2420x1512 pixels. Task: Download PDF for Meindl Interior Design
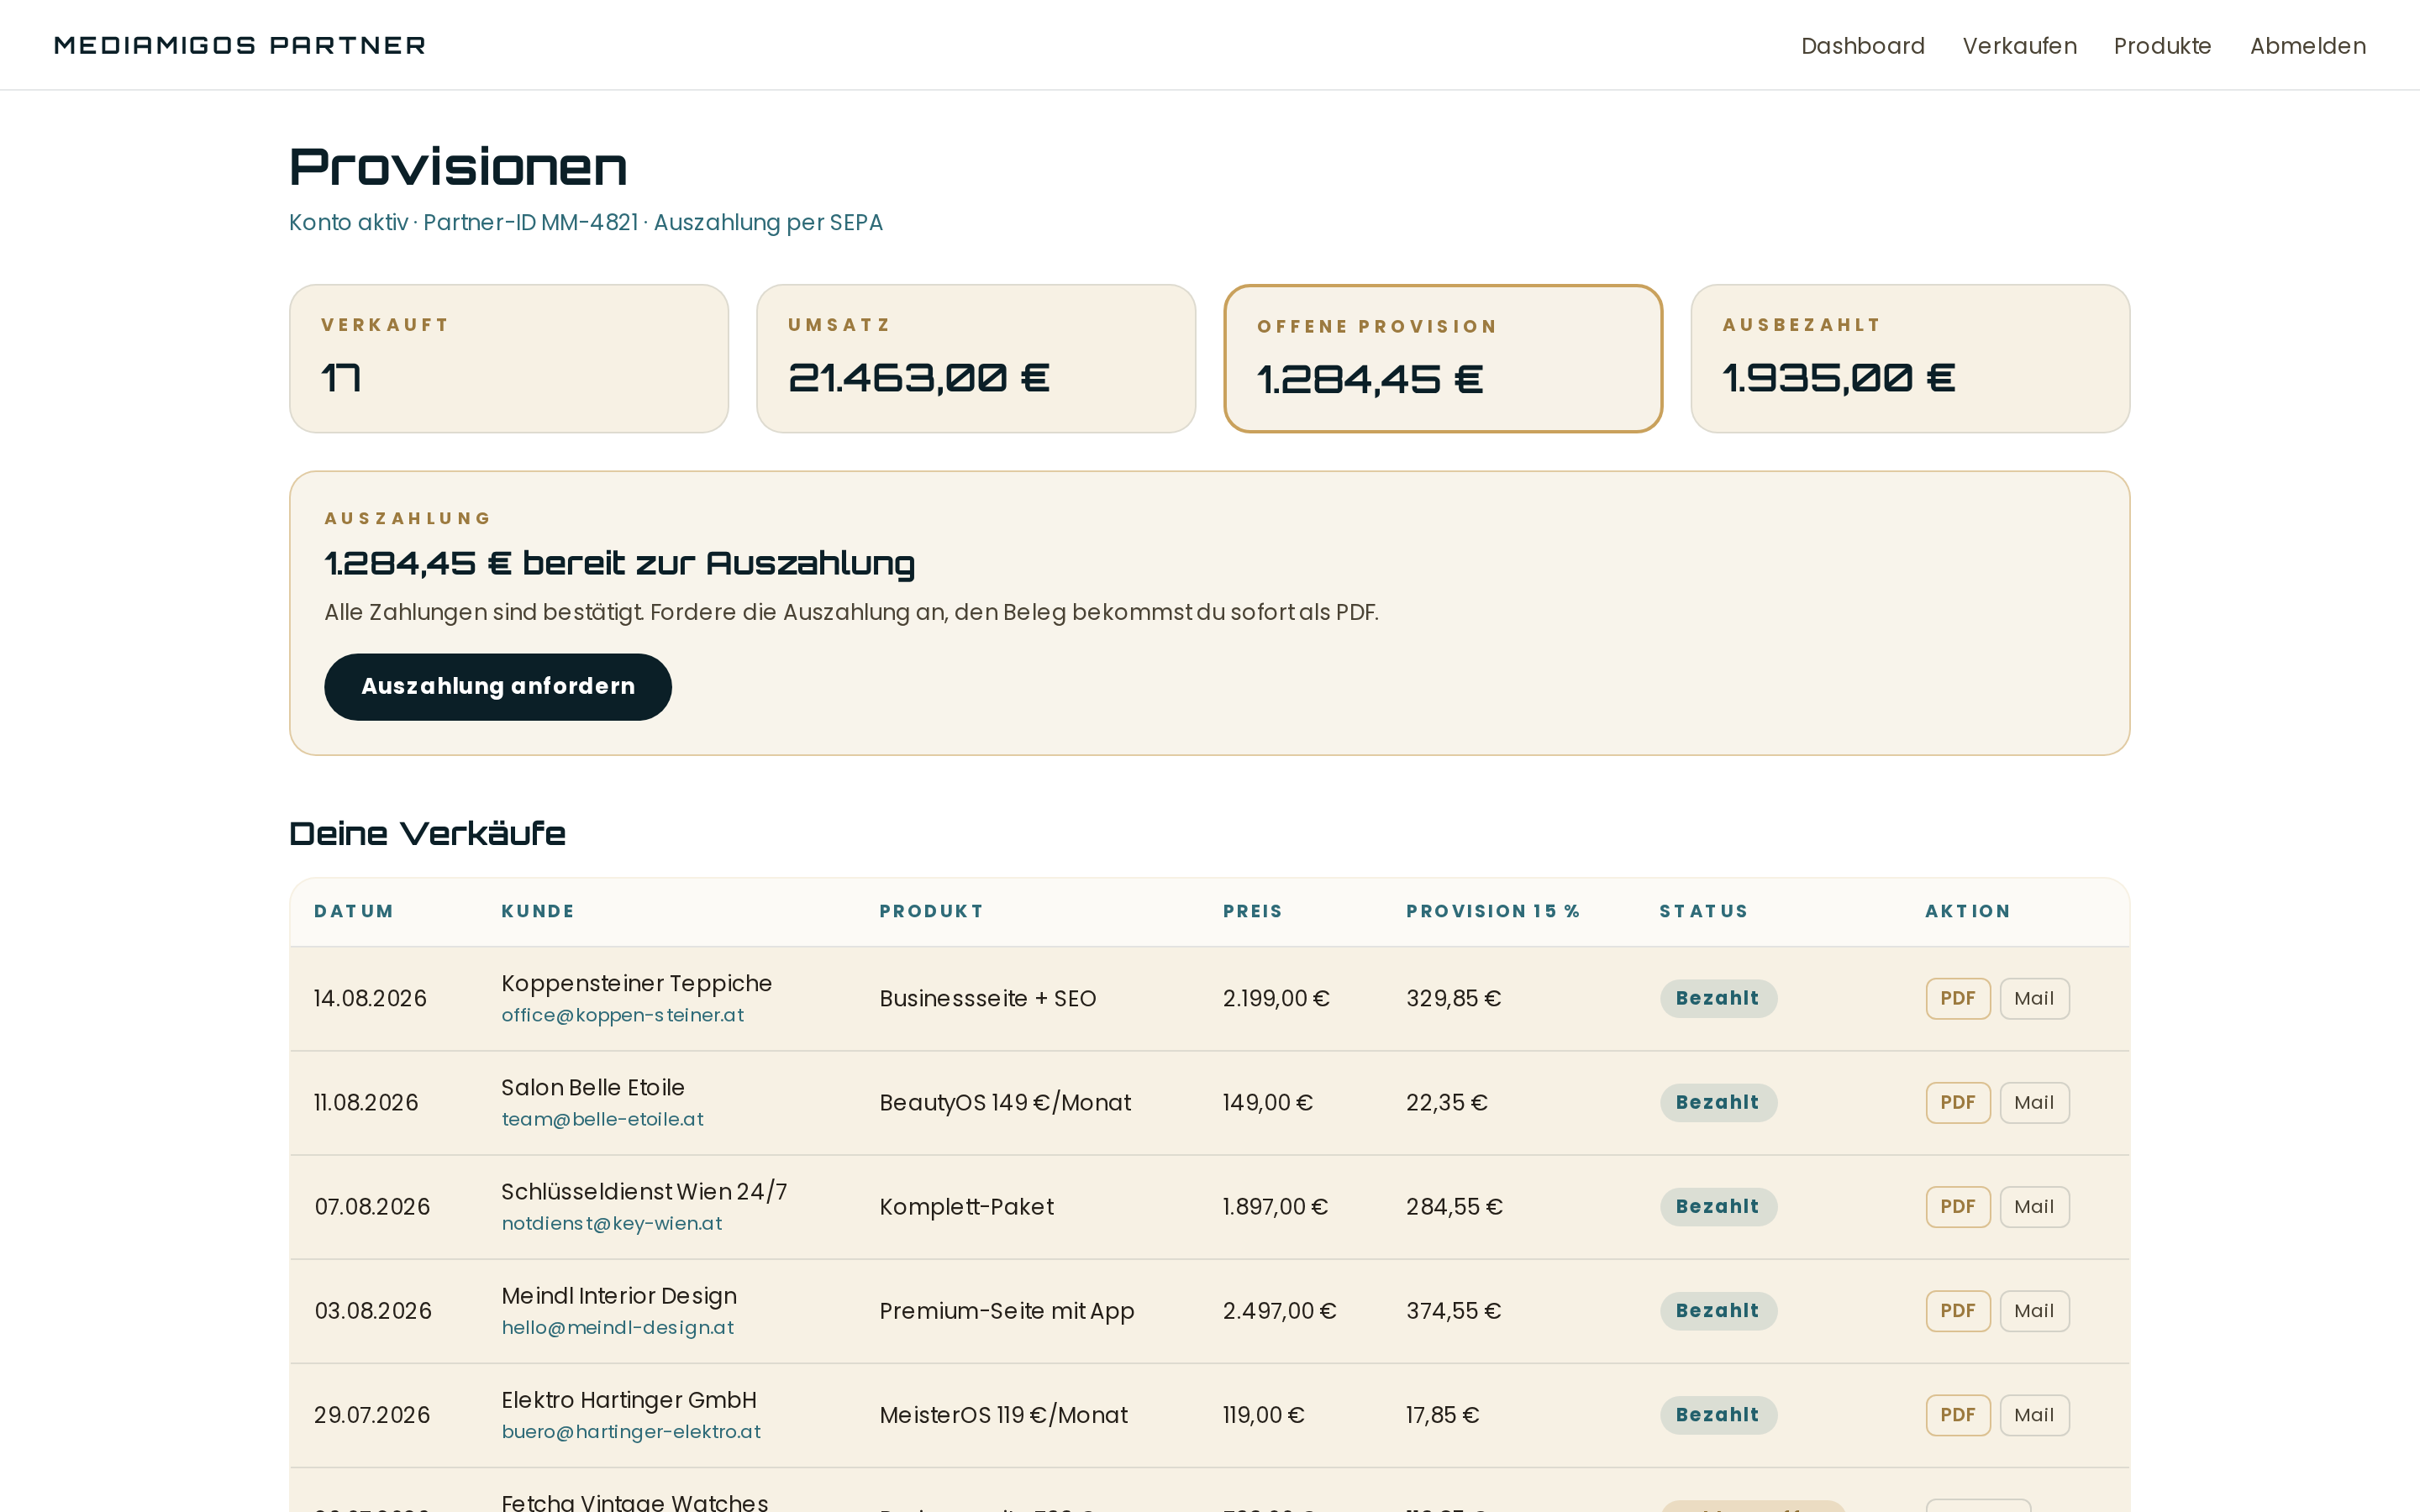[1957, 1310]
